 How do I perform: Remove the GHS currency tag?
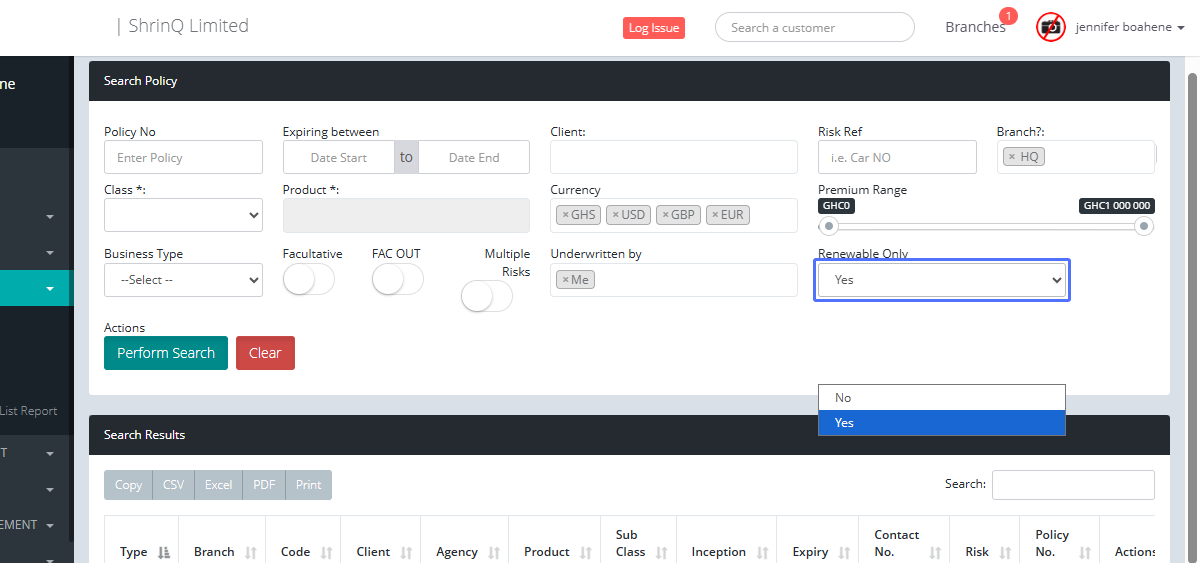pos(565,215)
